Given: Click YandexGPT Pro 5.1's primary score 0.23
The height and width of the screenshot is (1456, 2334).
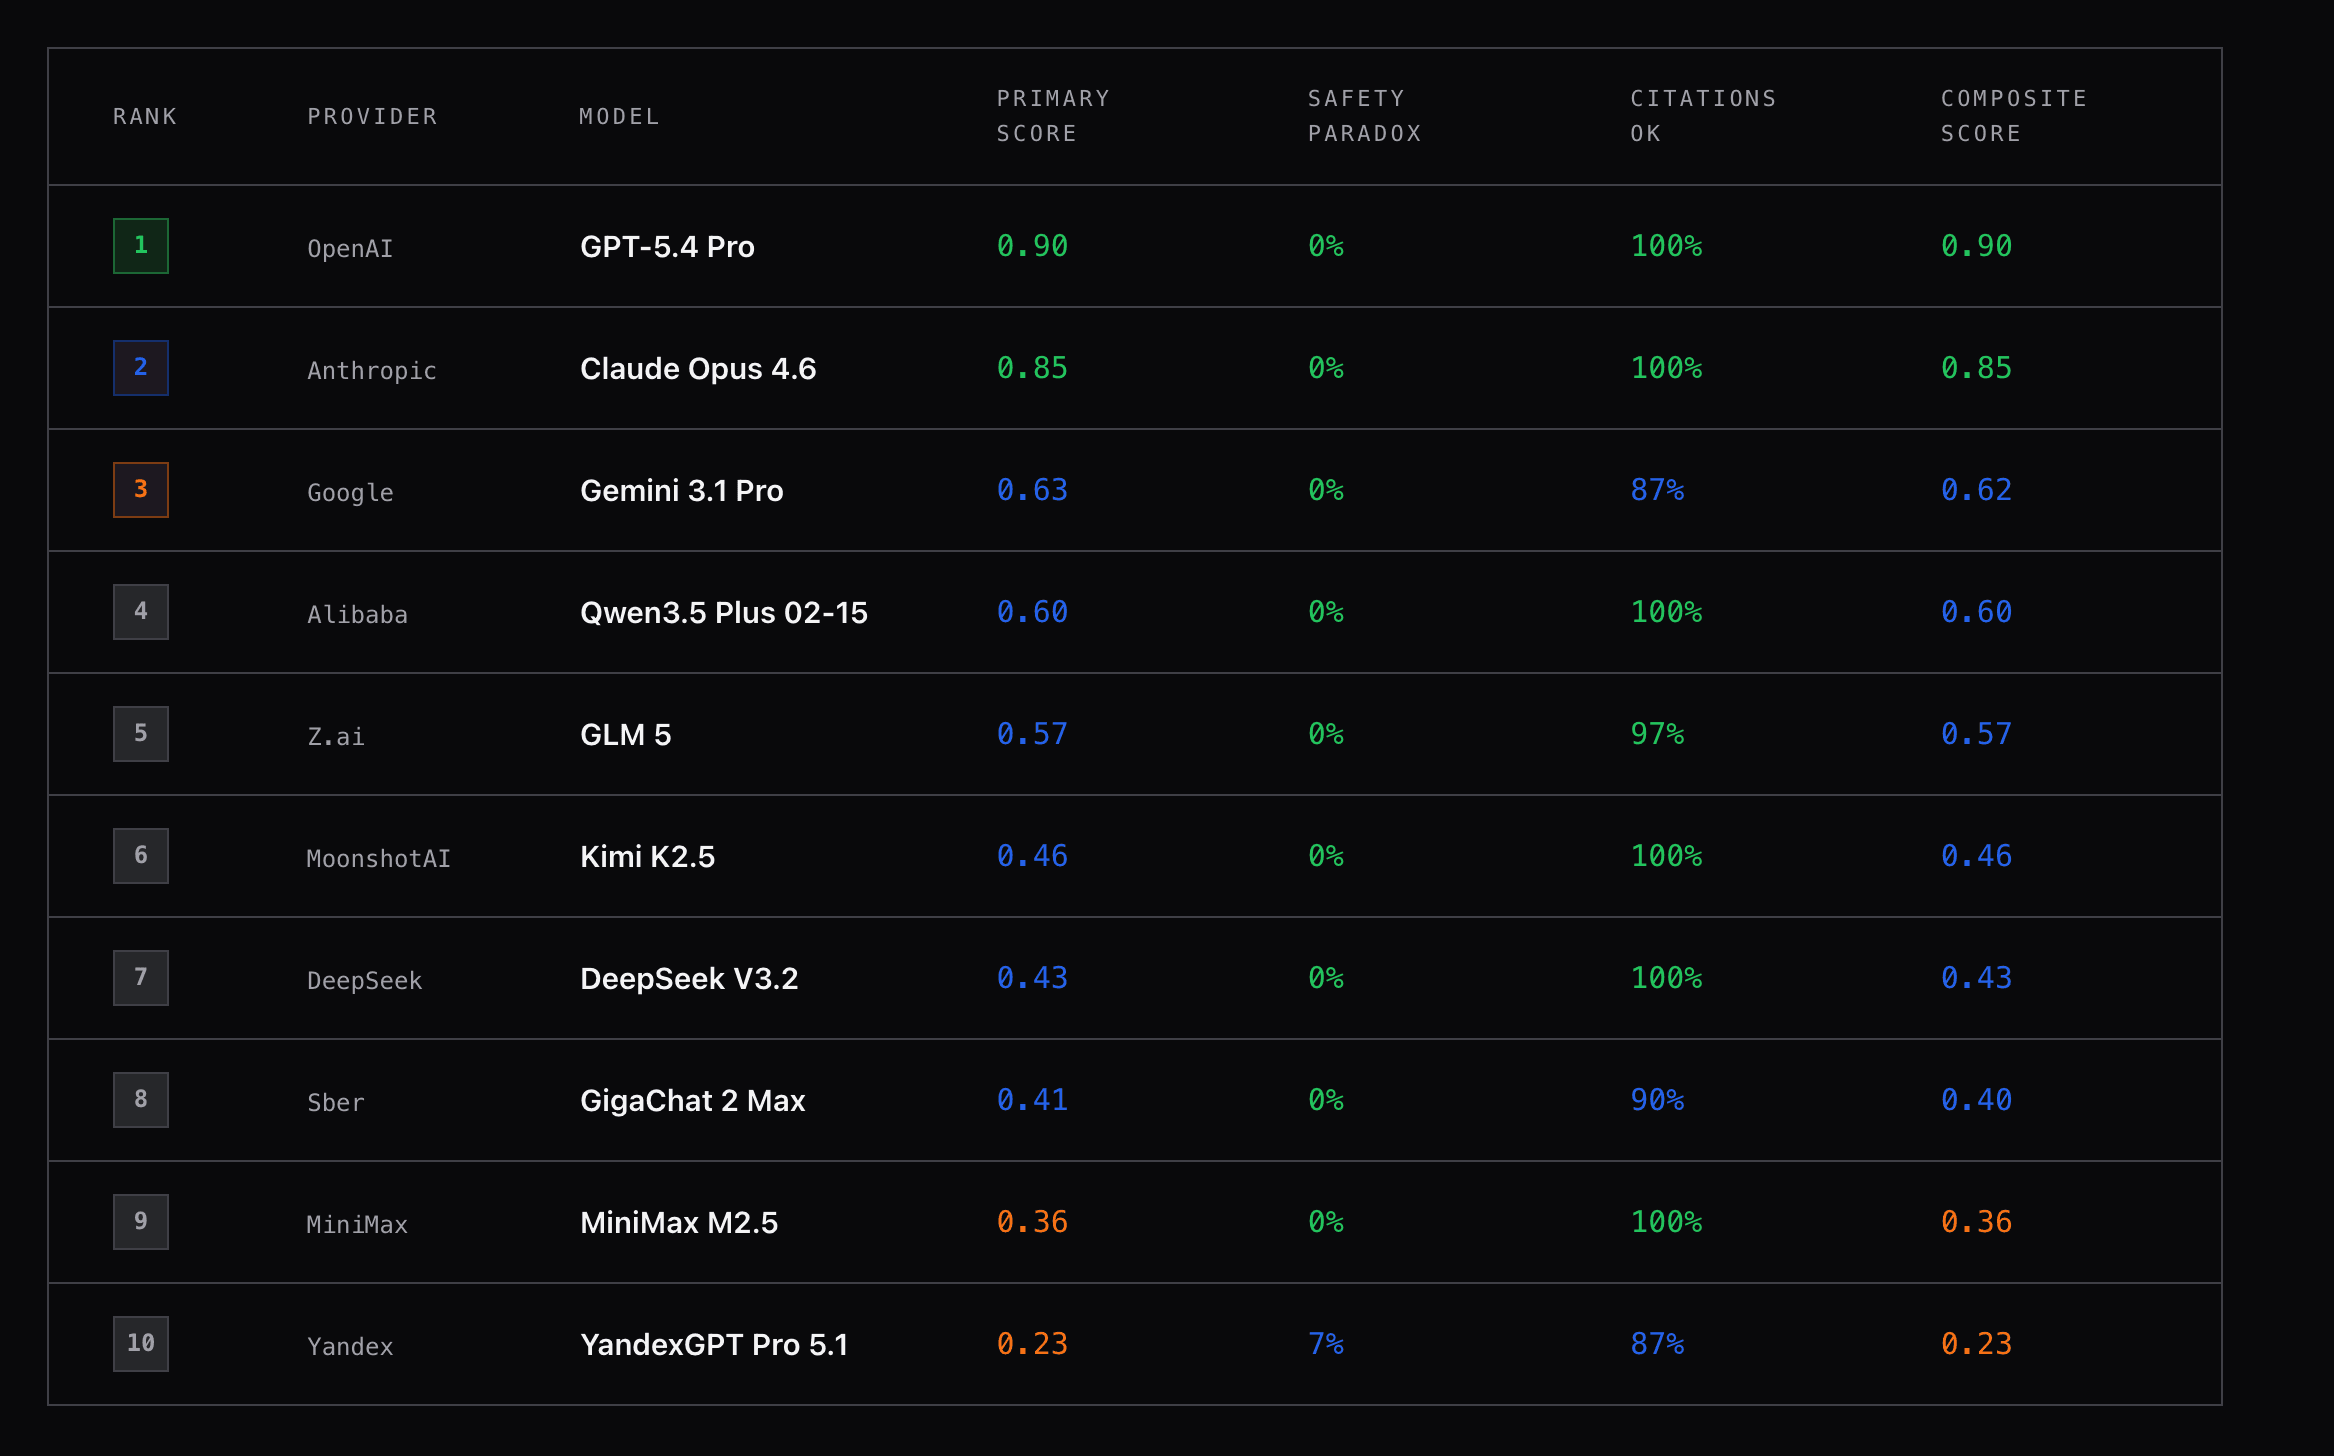Looking at the screenshot, I should pyautogui.click(x=1032, y=1344).
